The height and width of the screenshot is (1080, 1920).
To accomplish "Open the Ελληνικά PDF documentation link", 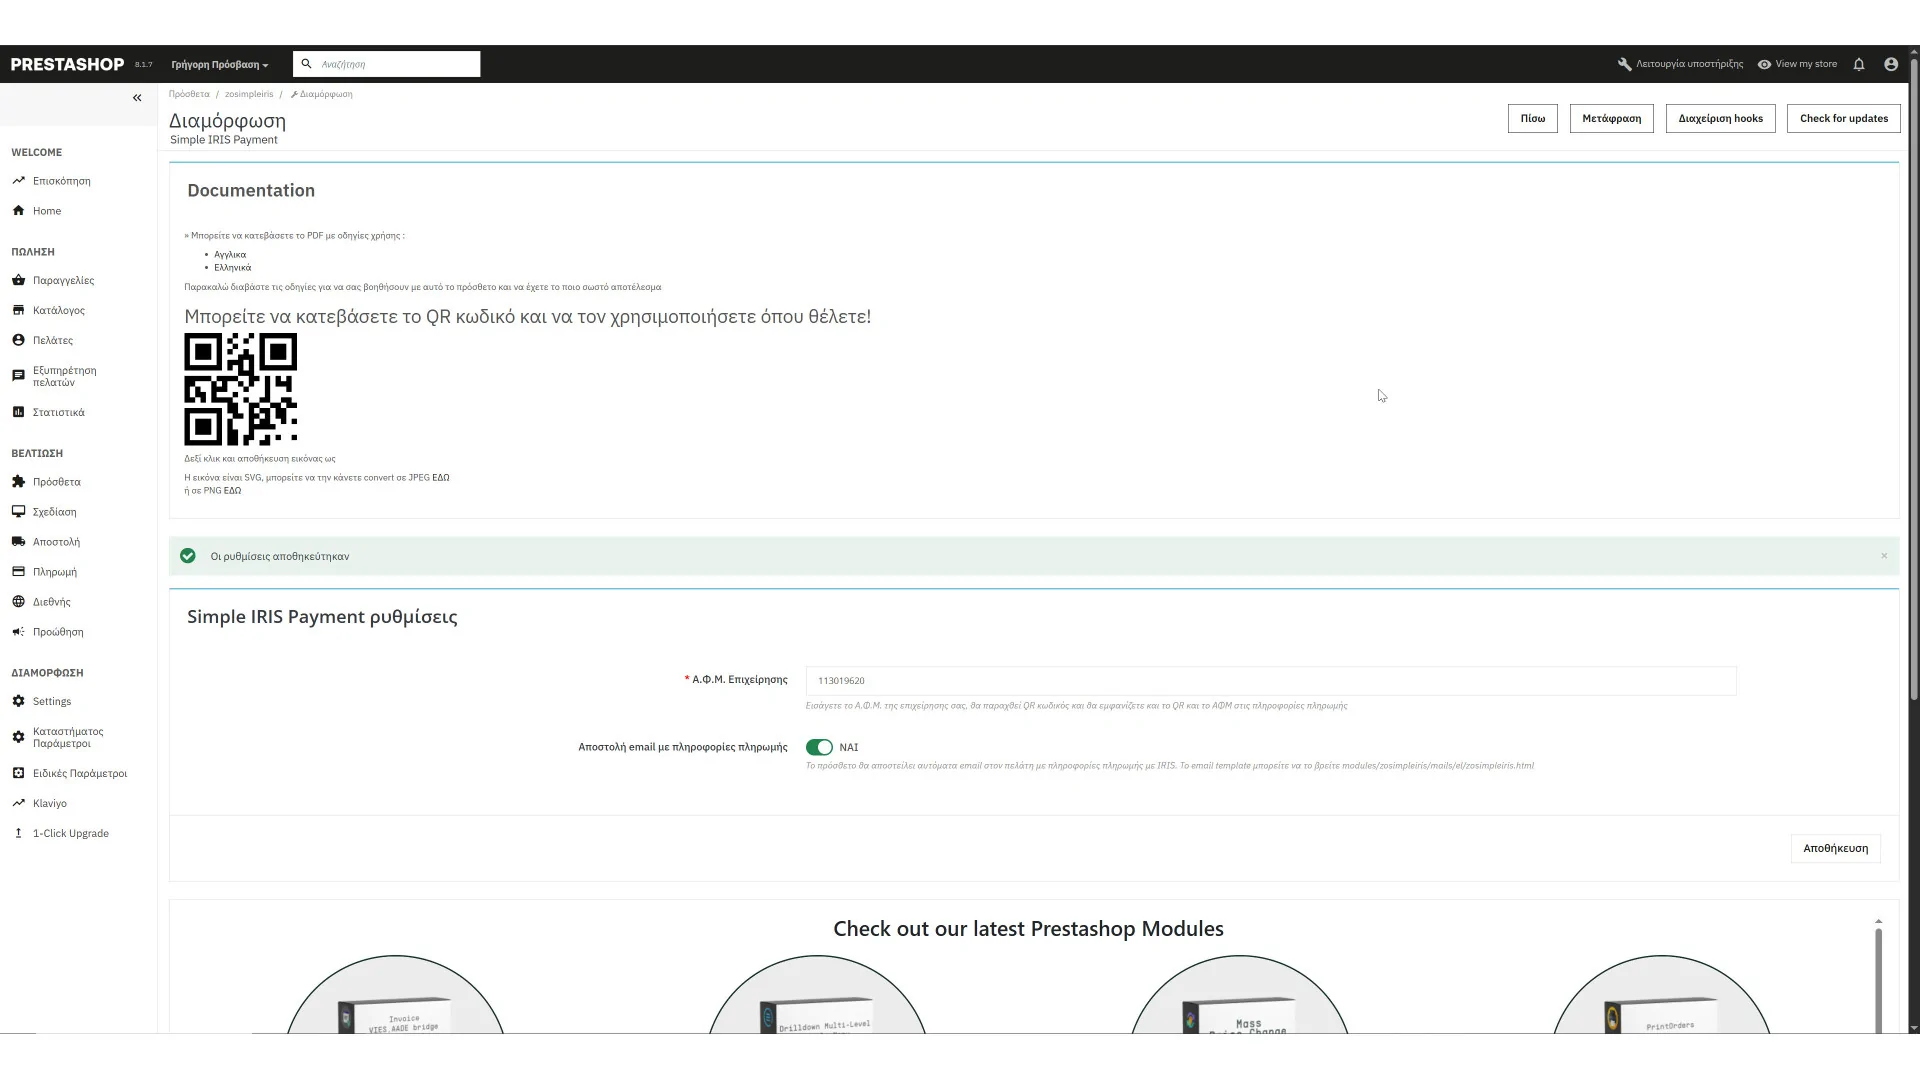I will click(232, 268).
